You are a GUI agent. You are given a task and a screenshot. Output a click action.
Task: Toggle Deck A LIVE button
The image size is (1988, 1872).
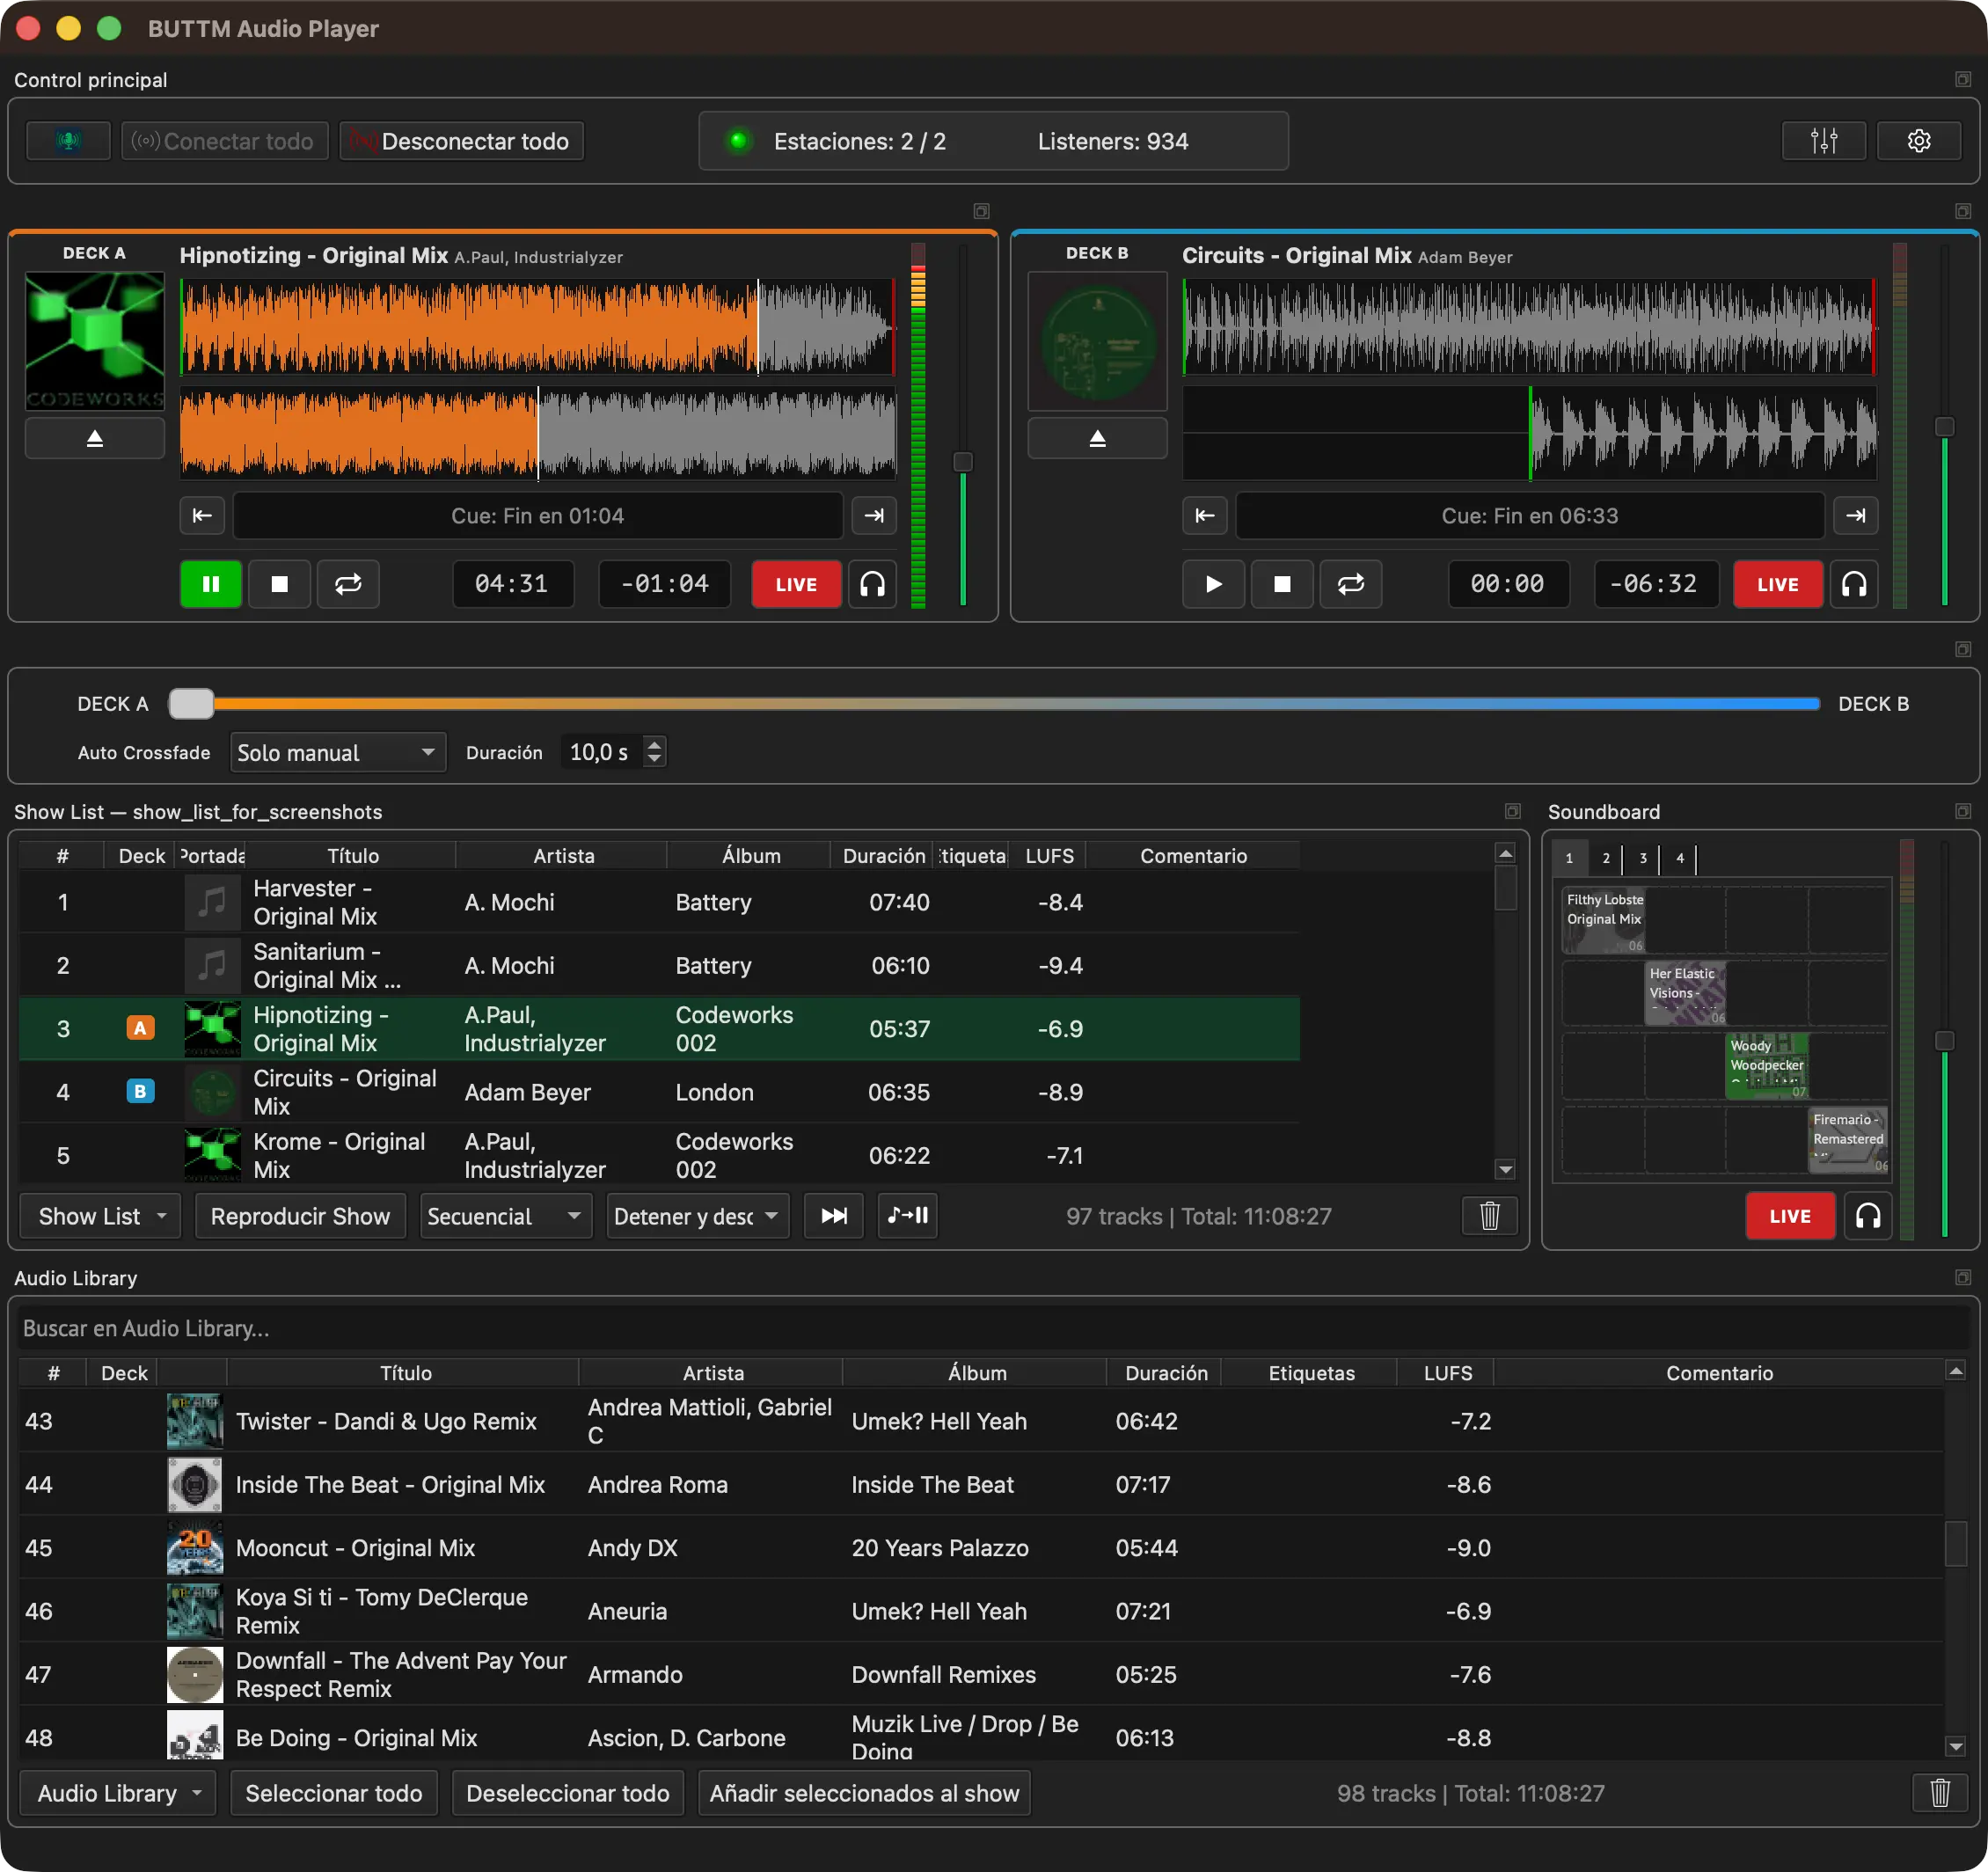[x=796, y=584]
